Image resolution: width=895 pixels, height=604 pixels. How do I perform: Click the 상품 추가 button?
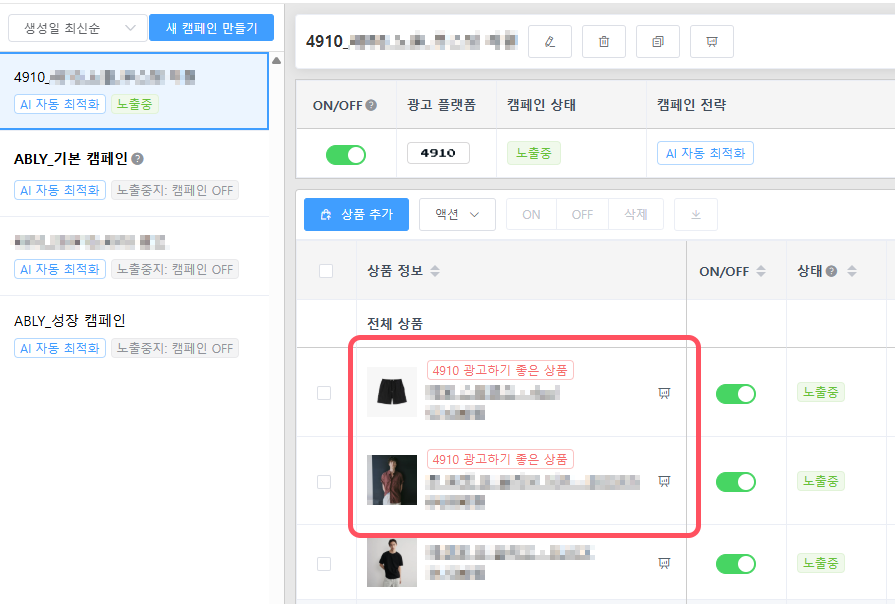356,215
